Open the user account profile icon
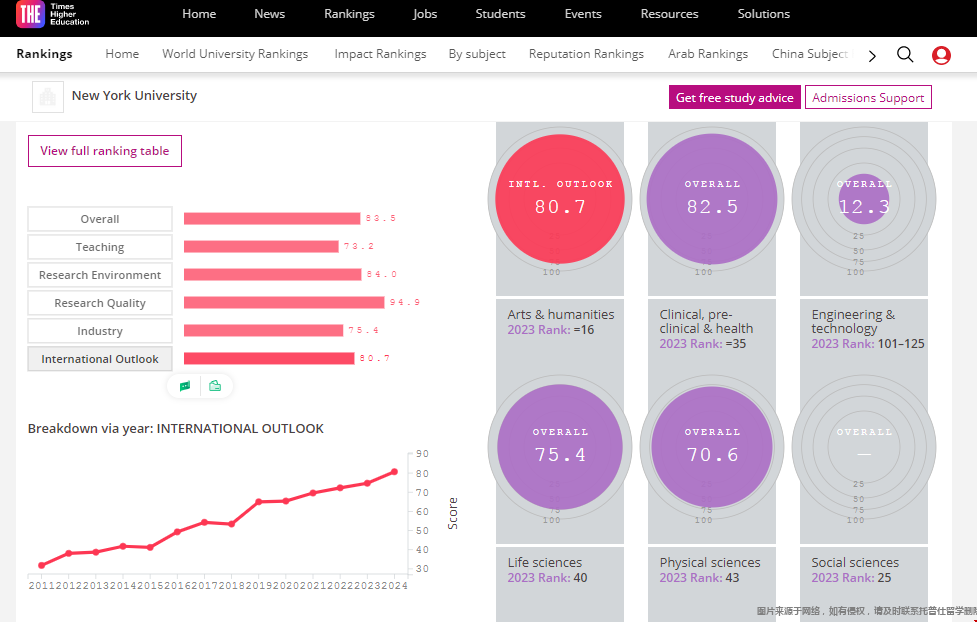977x622 pixels. click(941, 55)
